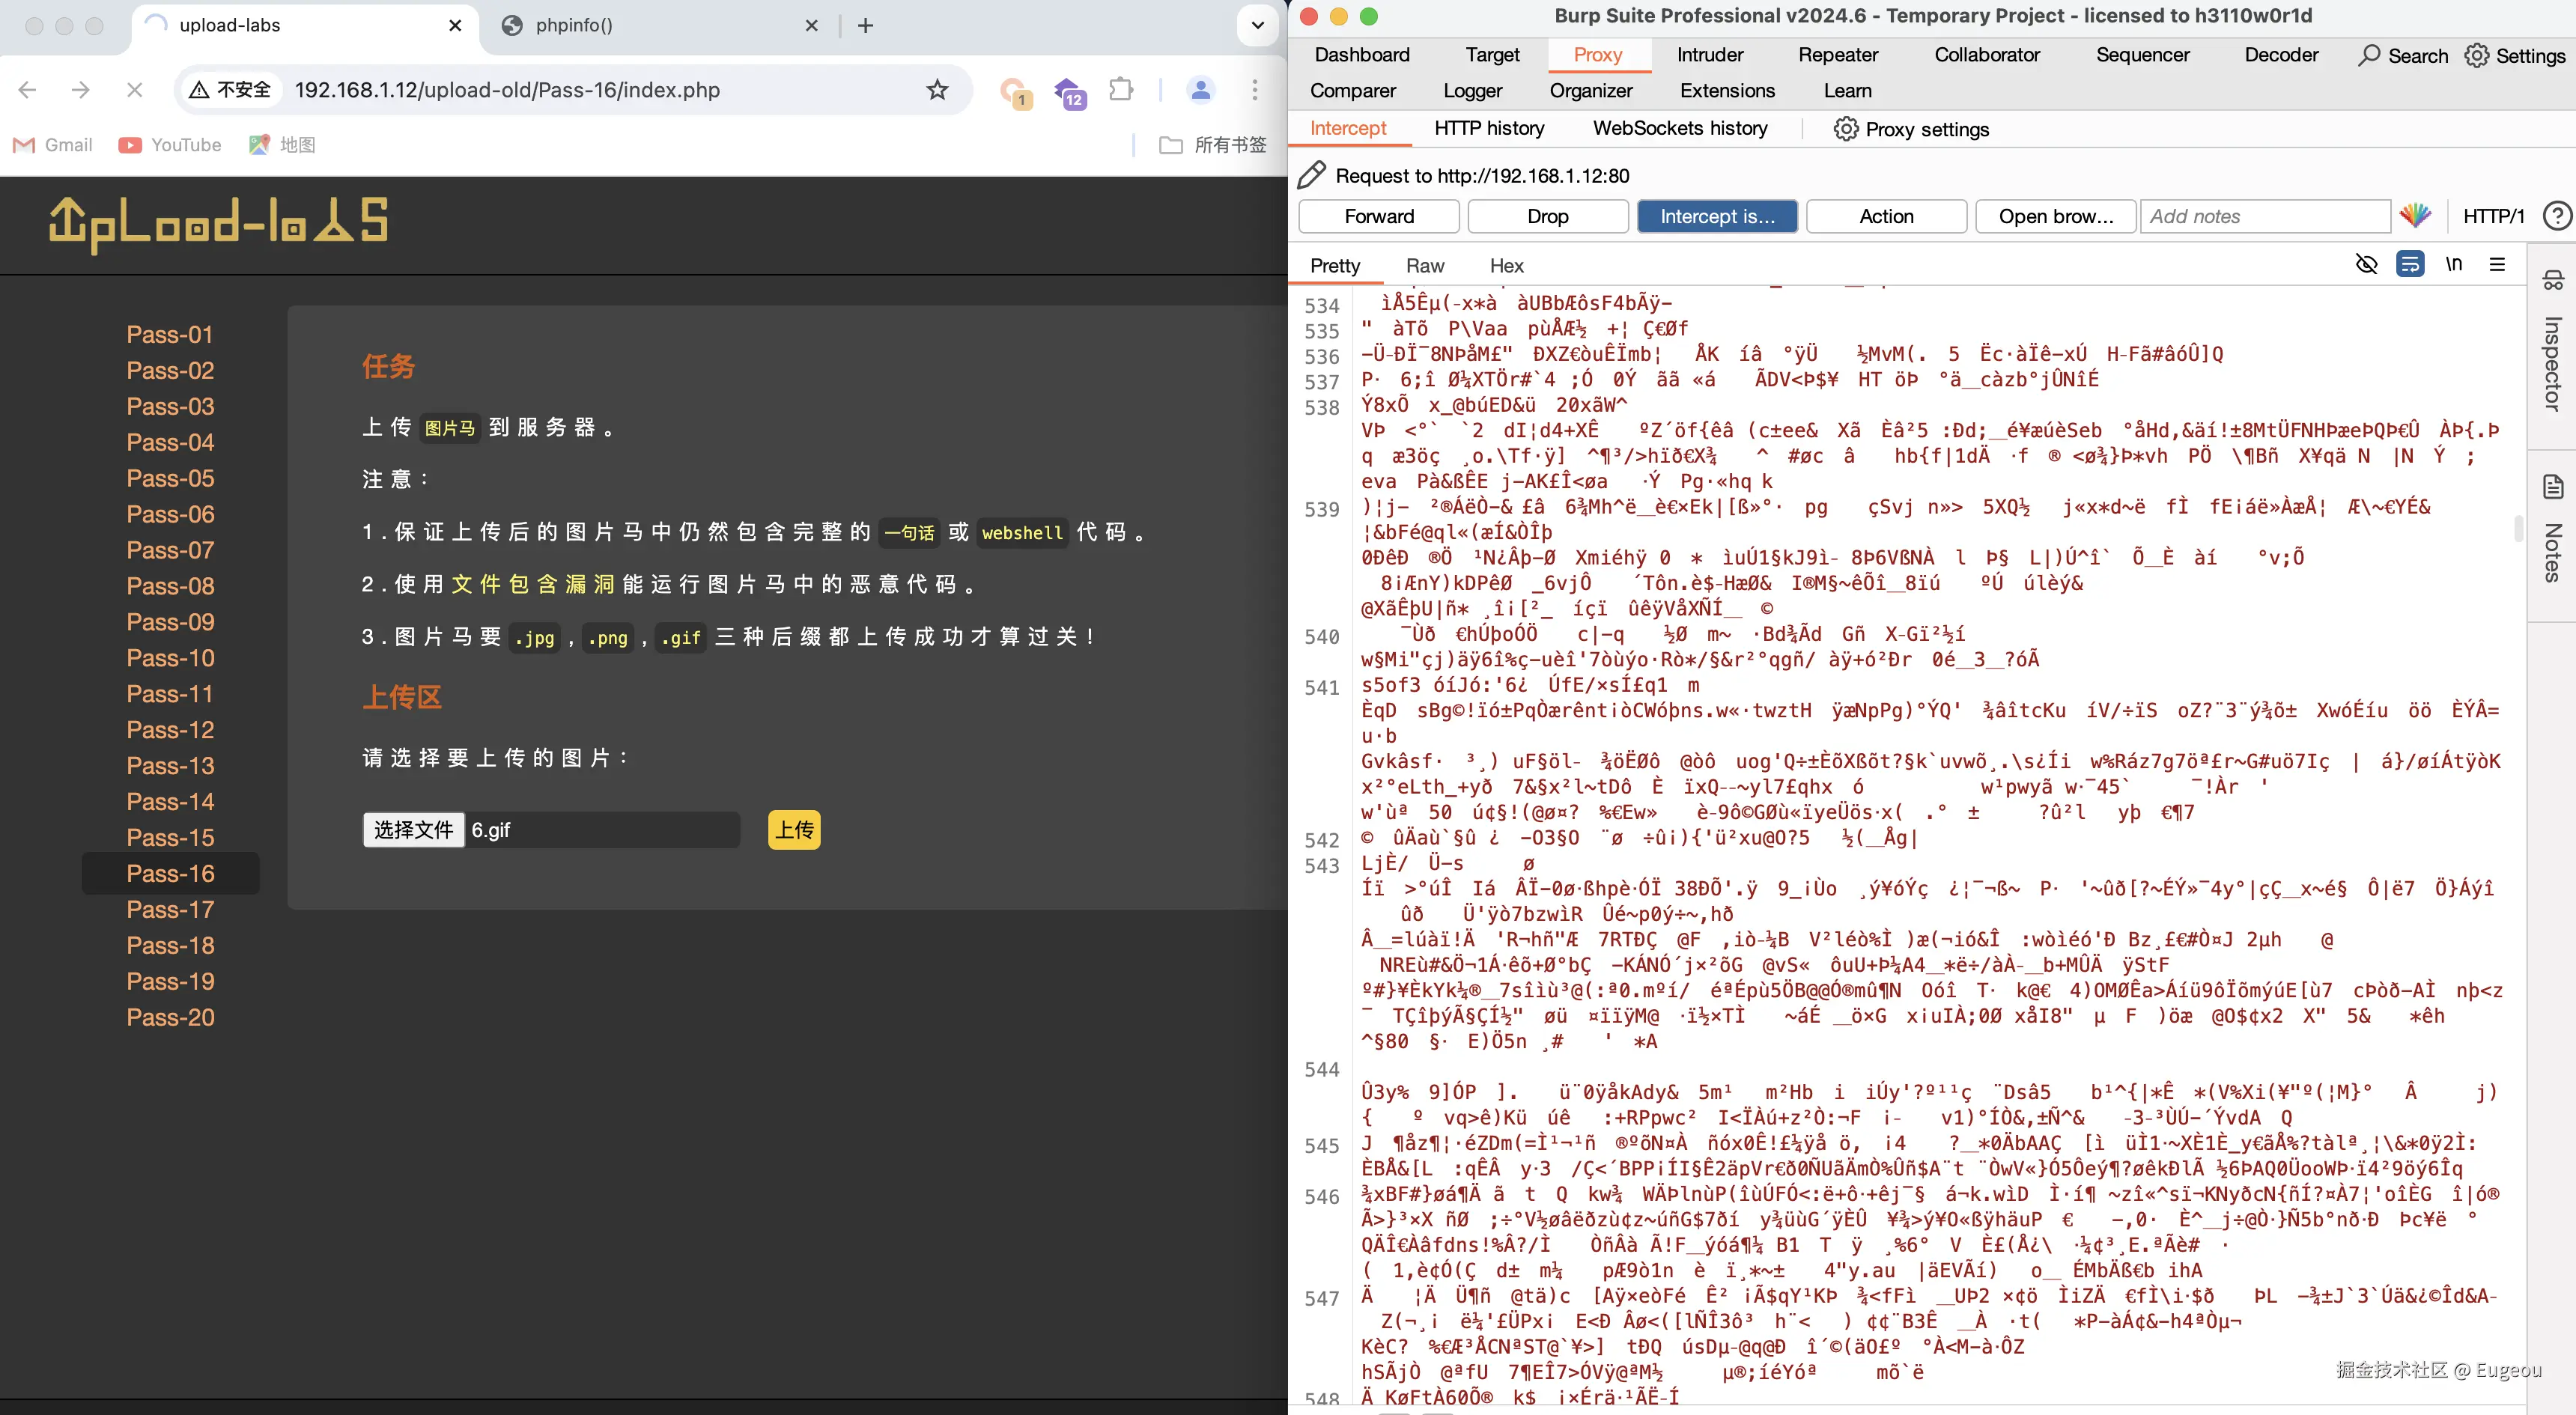Toggle show newline characters \n button
This screenshot has width=2576, height=1415.
(x=2453, y=264)
